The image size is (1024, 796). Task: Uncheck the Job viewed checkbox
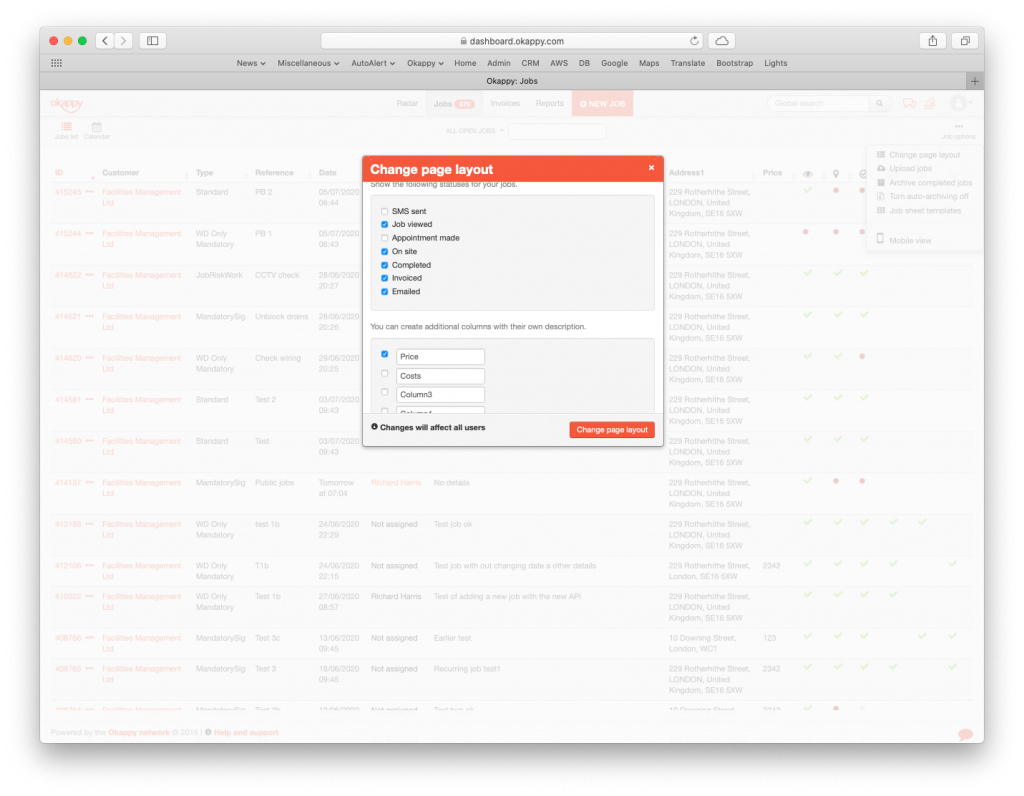click(x=385, y=225)
